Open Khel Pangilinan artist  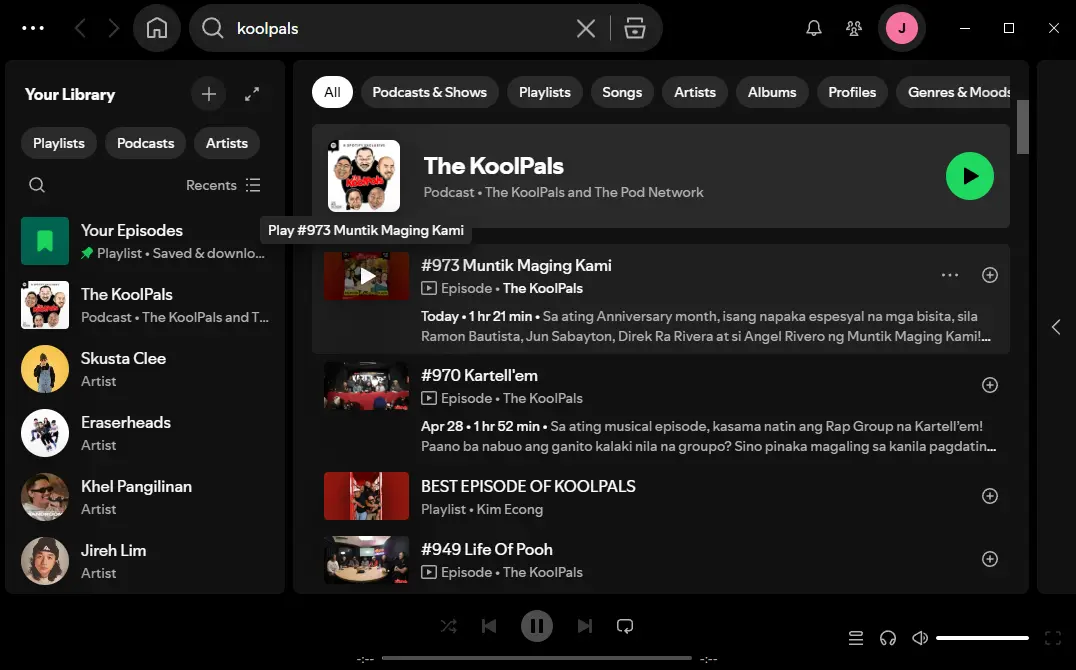coord(145,496)
